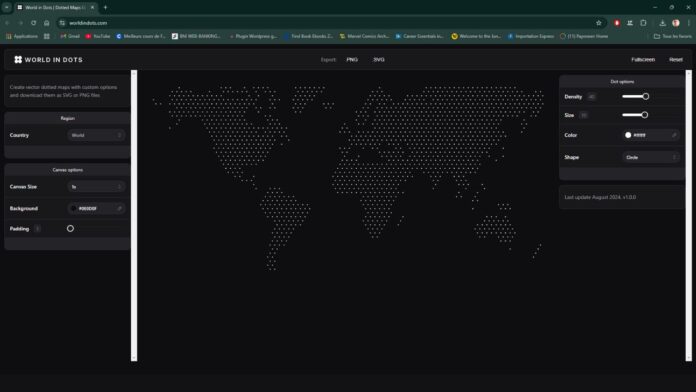Open the Marvel Comics bookmark
Image resolution: width=696 pixels, height=392 pixels.
pyautogui.click(x=364, y=36)
